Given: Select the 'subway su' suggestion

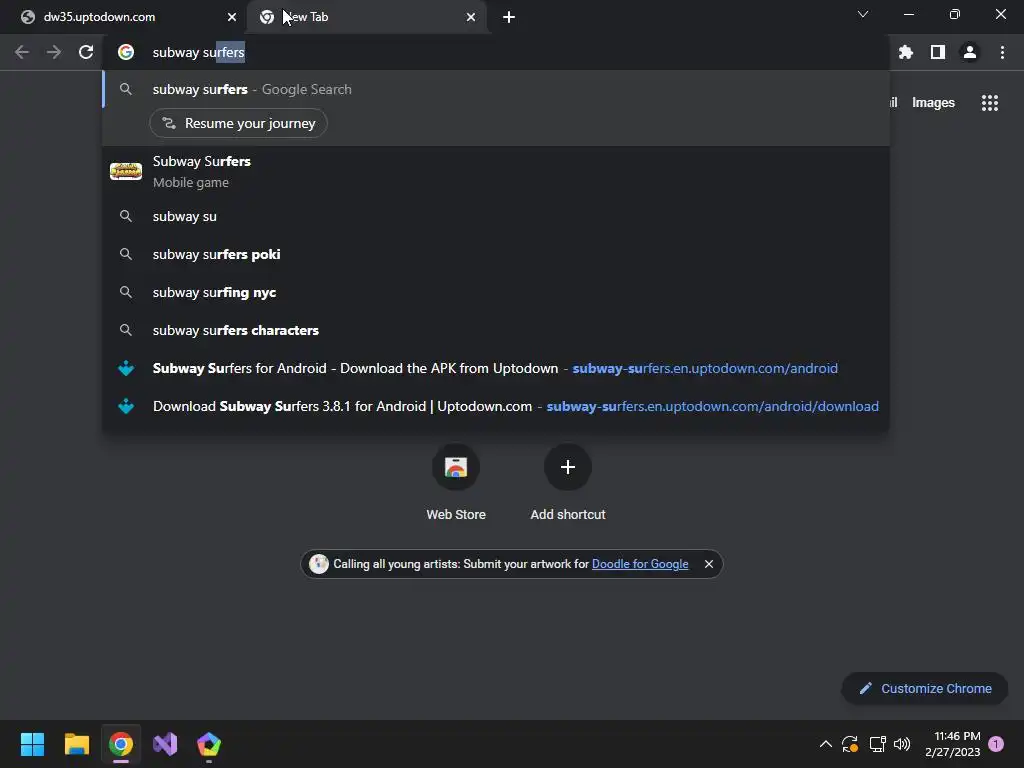Looking at the screenshot, I should (x=496, y=216).
